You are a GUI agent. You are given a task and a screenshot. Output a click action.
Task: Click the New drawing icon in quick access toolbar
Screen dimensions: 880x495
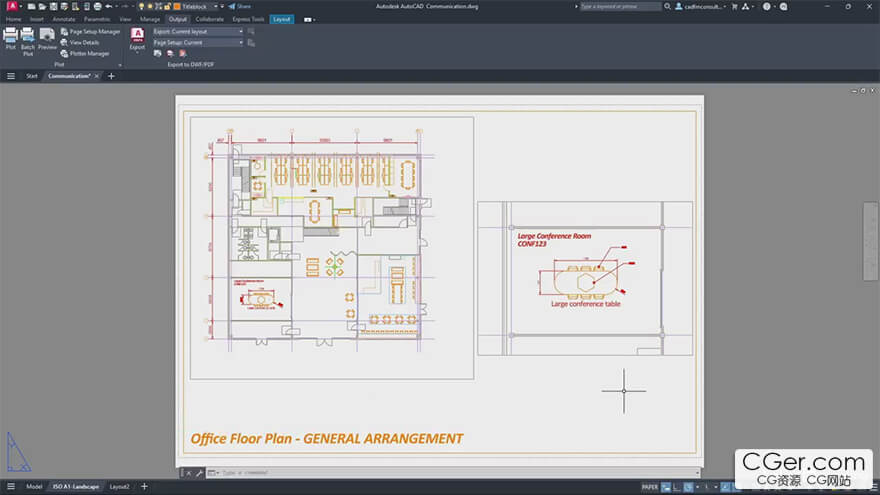(x=31, y=7)
